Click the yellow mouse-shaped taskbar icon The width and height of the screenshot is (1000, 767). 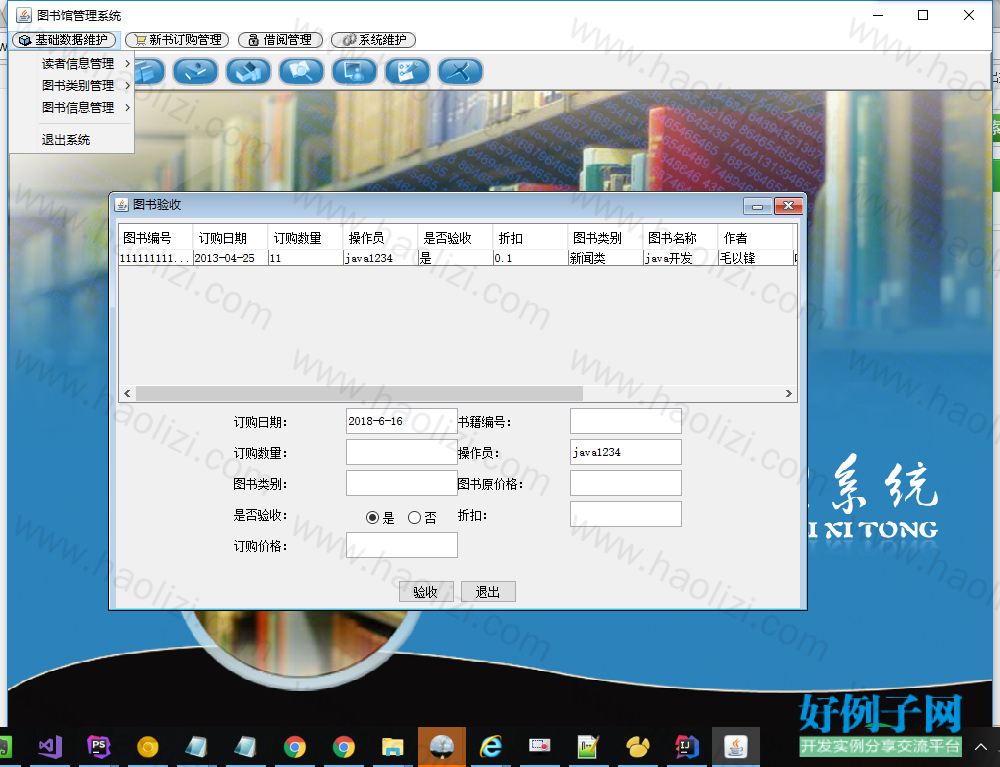click(638, 746)
